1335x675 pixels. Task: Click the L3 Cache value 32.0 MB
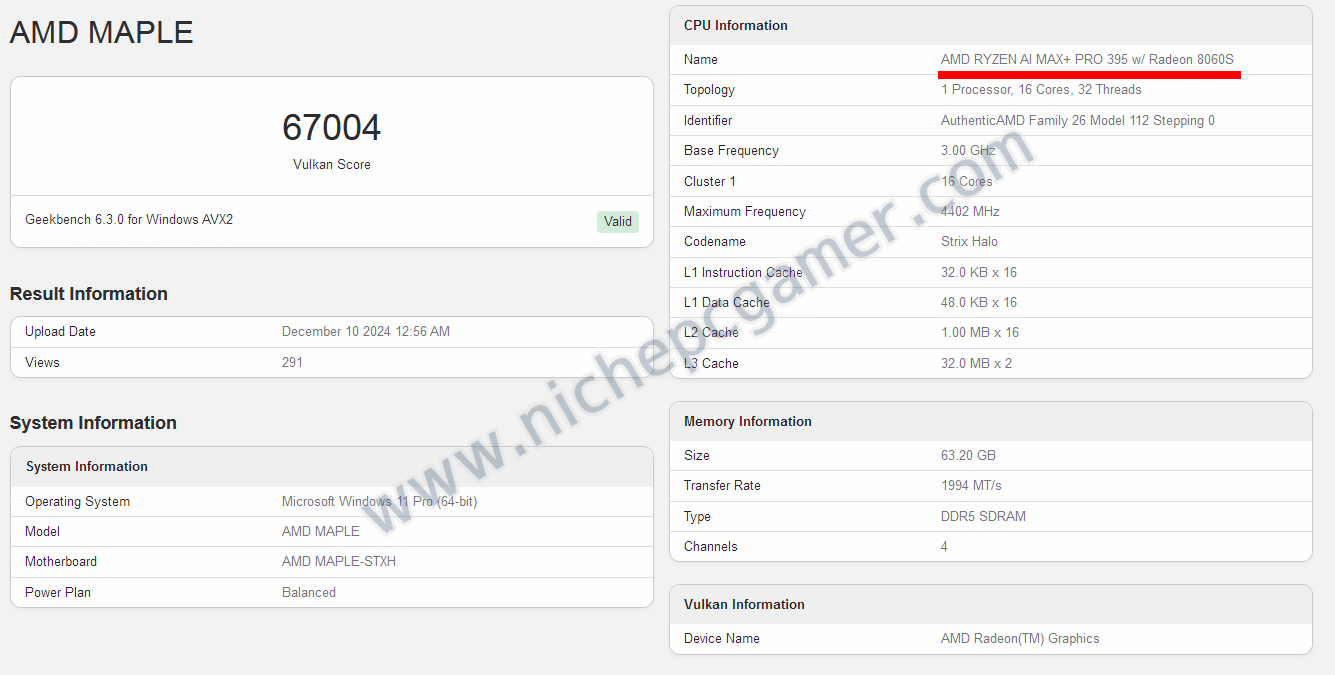(x=976, y=363)
